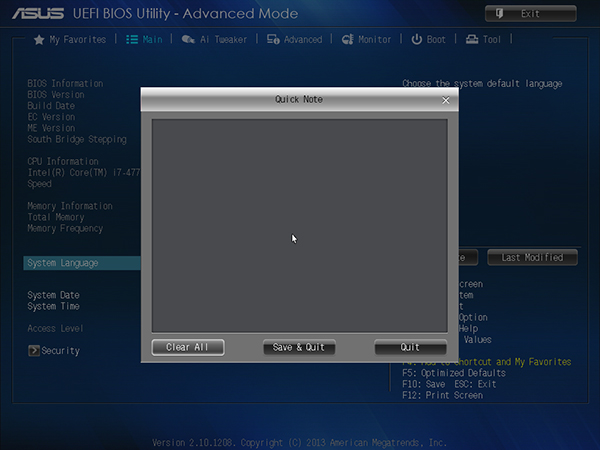This screenshot has width=600, height=450.
Task: Expand the Security submenu arrow
Action: coord(34,351)
